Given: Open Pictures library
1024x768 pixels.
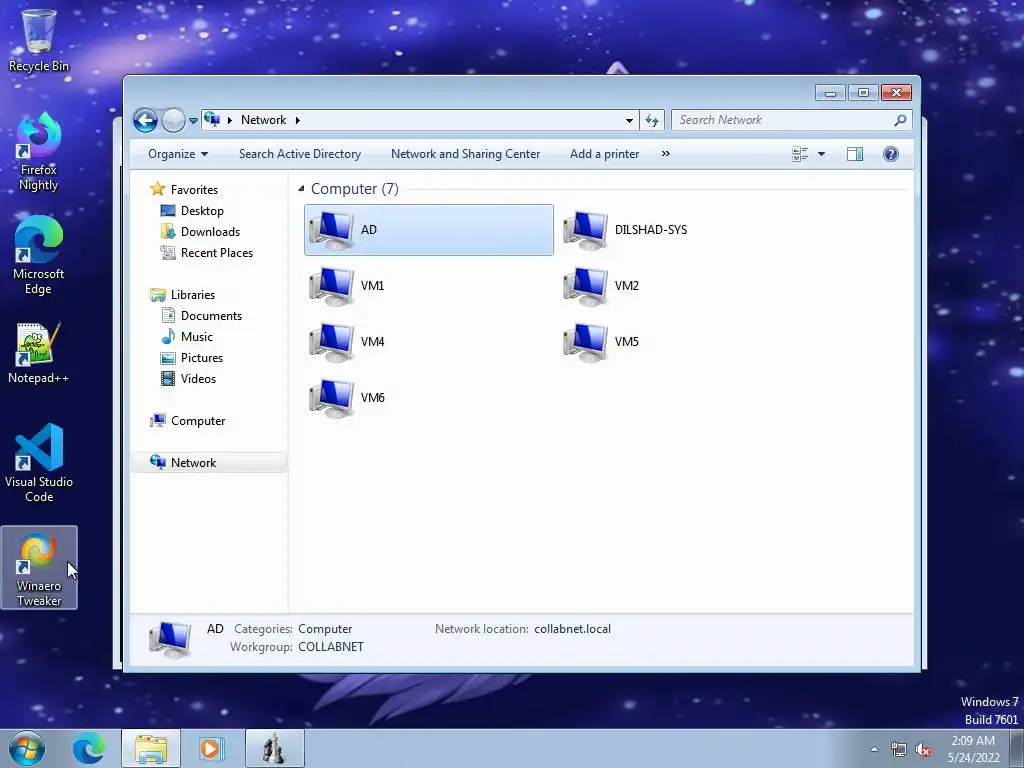Looking at the screenshot, I should [x=202, y=357].
